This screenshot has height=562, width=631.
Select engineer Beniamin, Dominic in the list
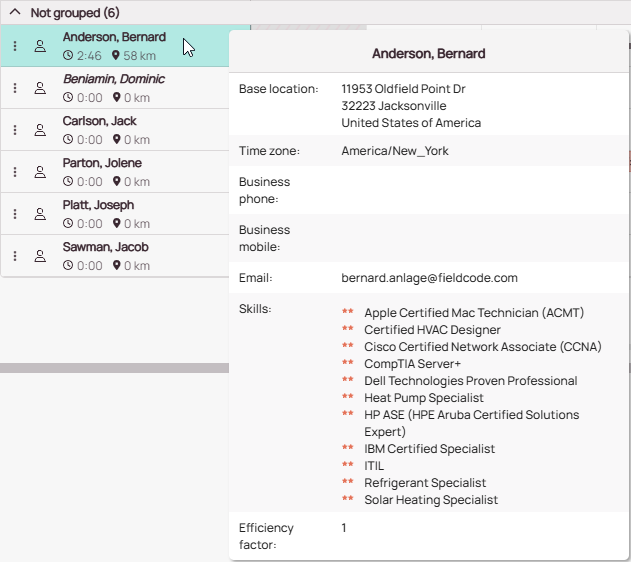tap(115, 88)
